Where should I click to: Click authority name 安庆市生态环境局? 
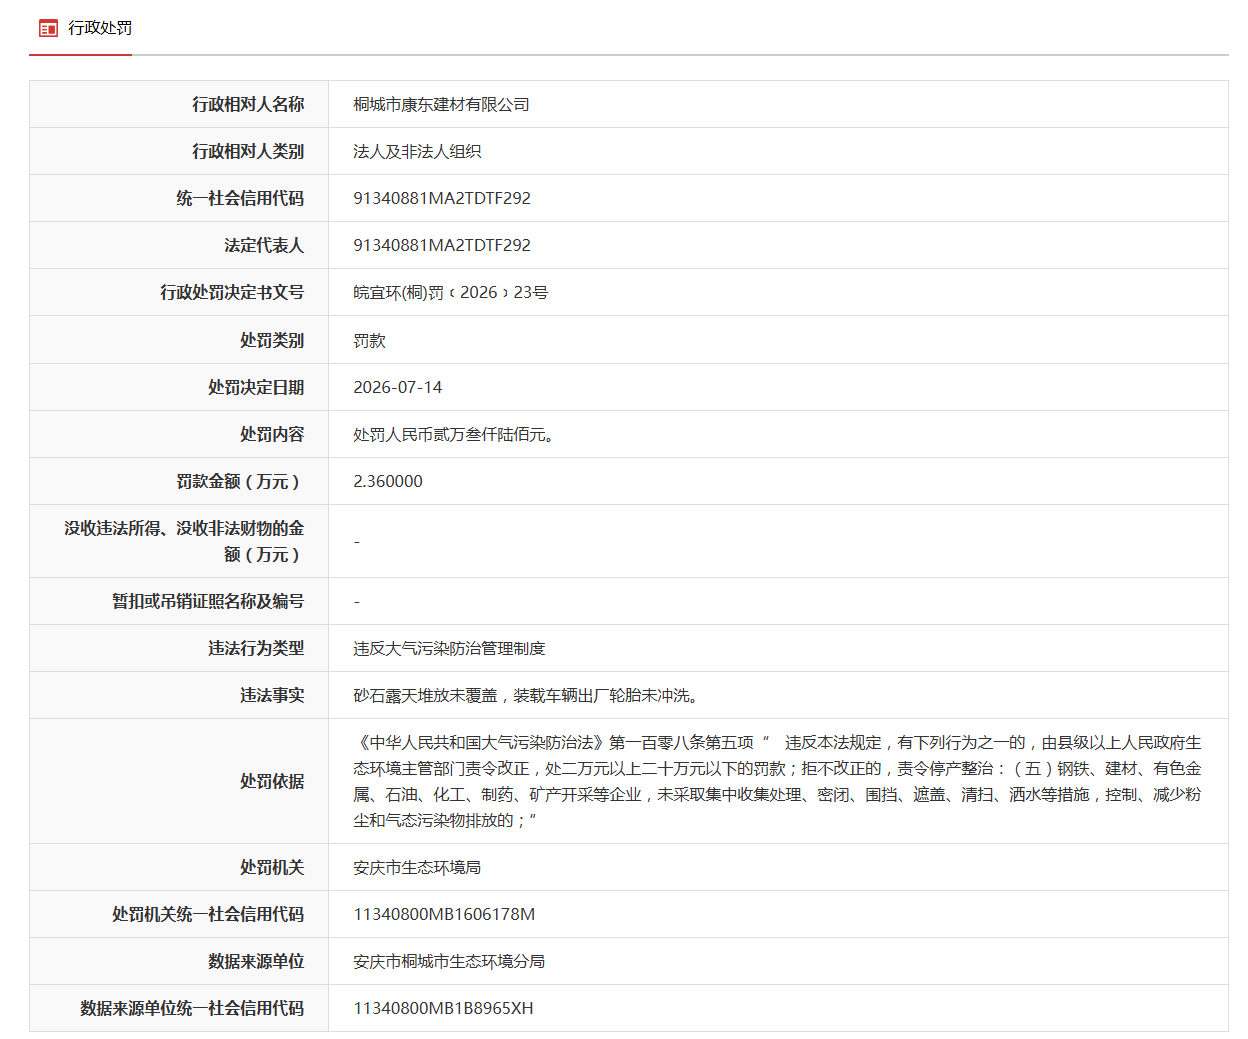coord(417,867)
